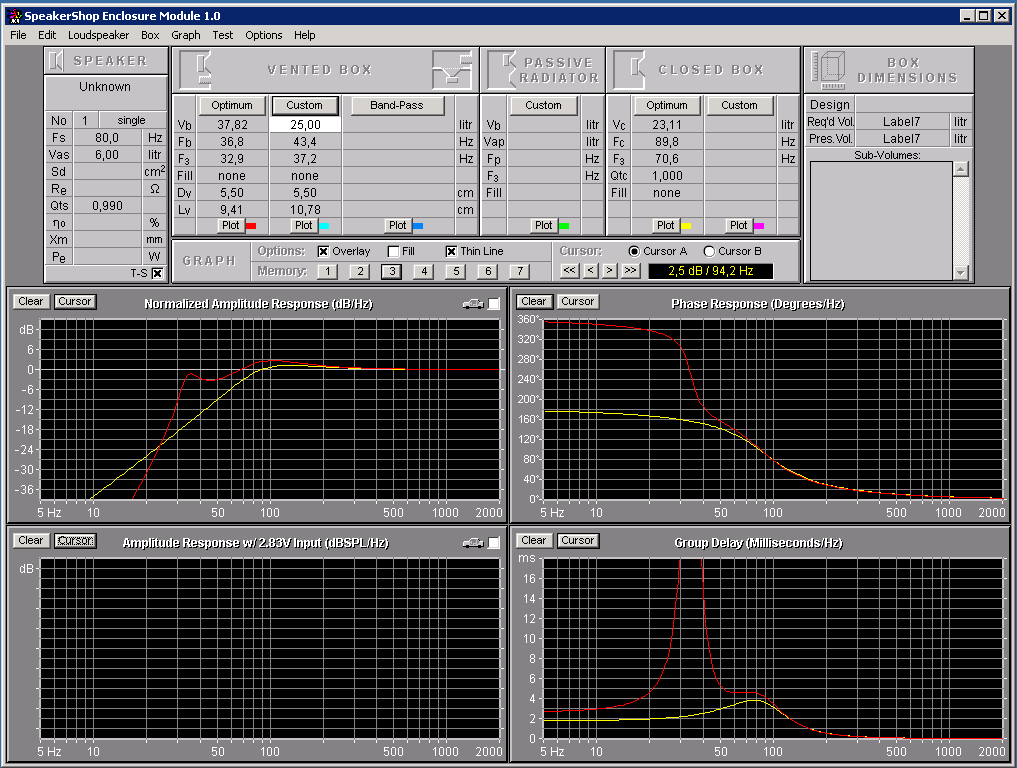This screenshot has width=1017, height=768.
Task: Click printer icon on 2.83V Amplitude graph
Action: (473, 542)
